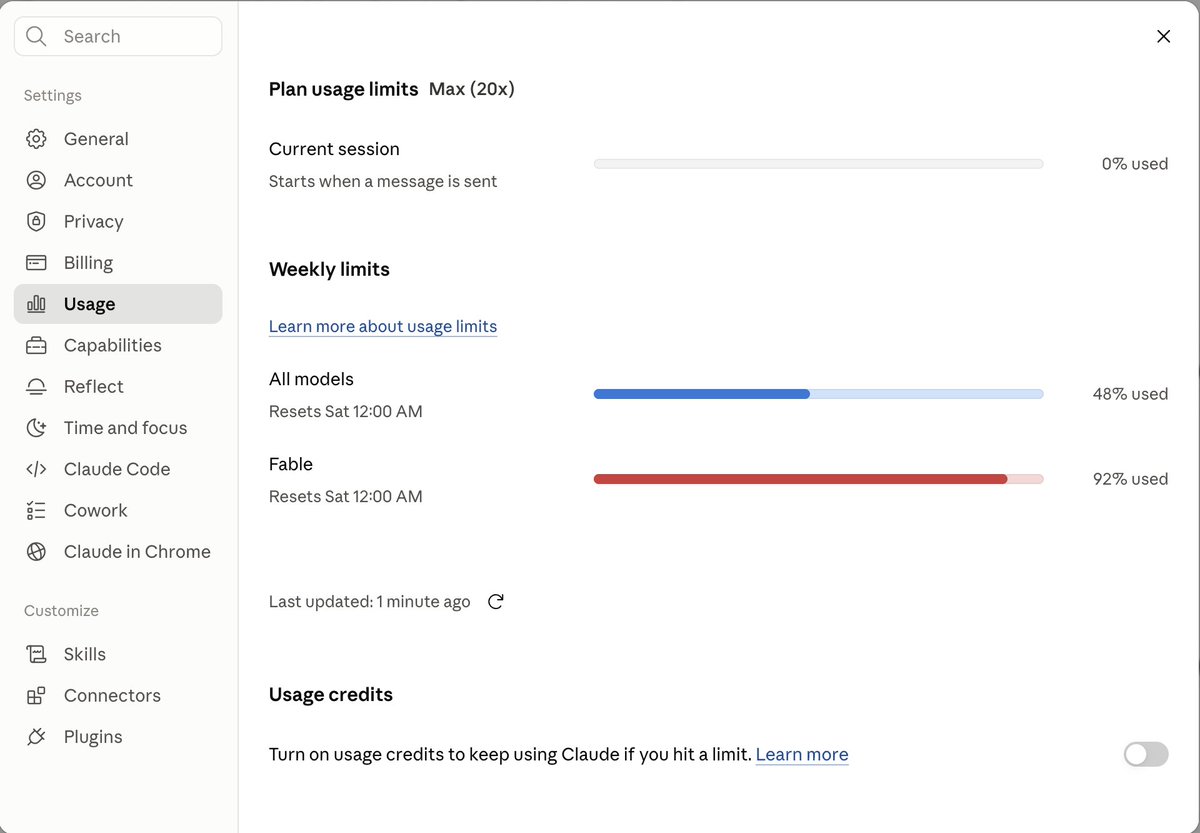1200x833 pixels.
Task: Click the General gear icon
Action: click(36, 139)
